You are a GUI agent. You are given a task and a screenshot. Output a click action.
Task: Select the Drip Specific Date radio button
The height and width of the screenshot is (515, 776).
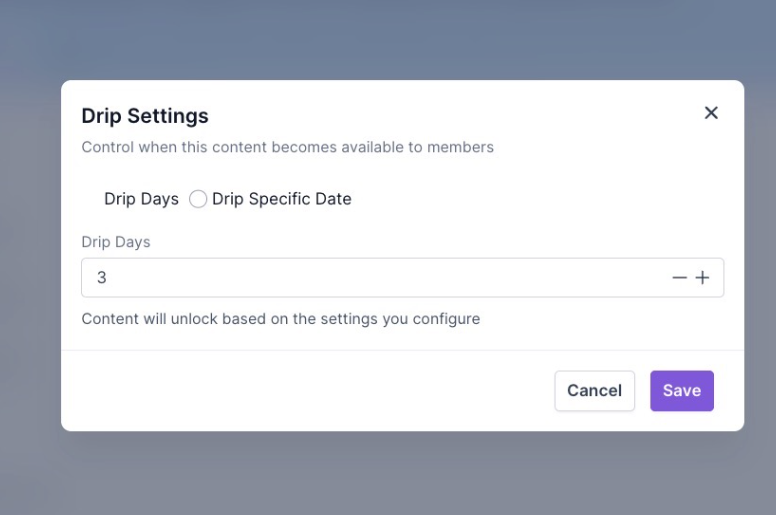198,199
